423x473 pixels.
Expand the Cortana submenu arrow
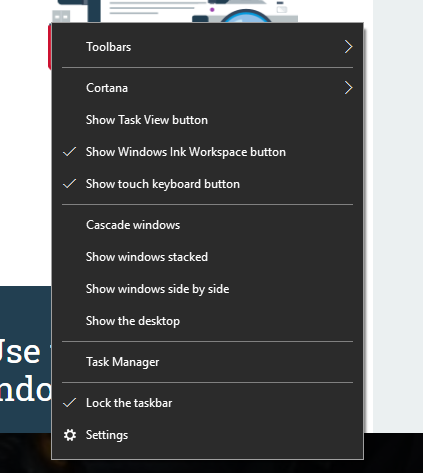pos(348,88)
